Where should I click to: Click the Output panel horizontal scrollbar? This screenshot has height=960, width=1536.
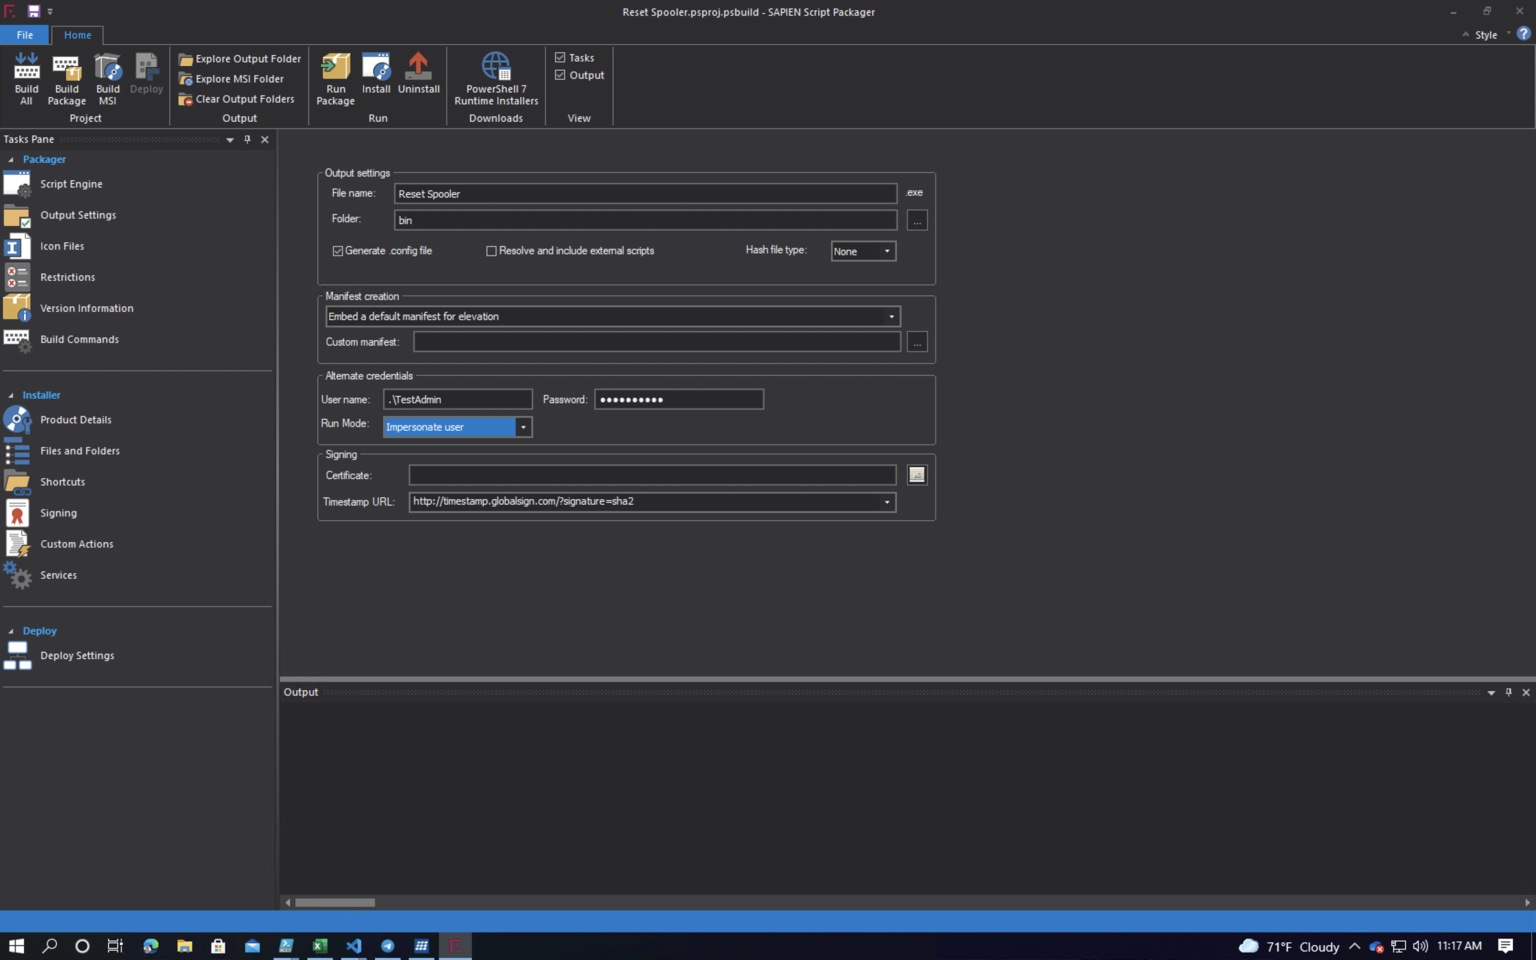(335, 902)
